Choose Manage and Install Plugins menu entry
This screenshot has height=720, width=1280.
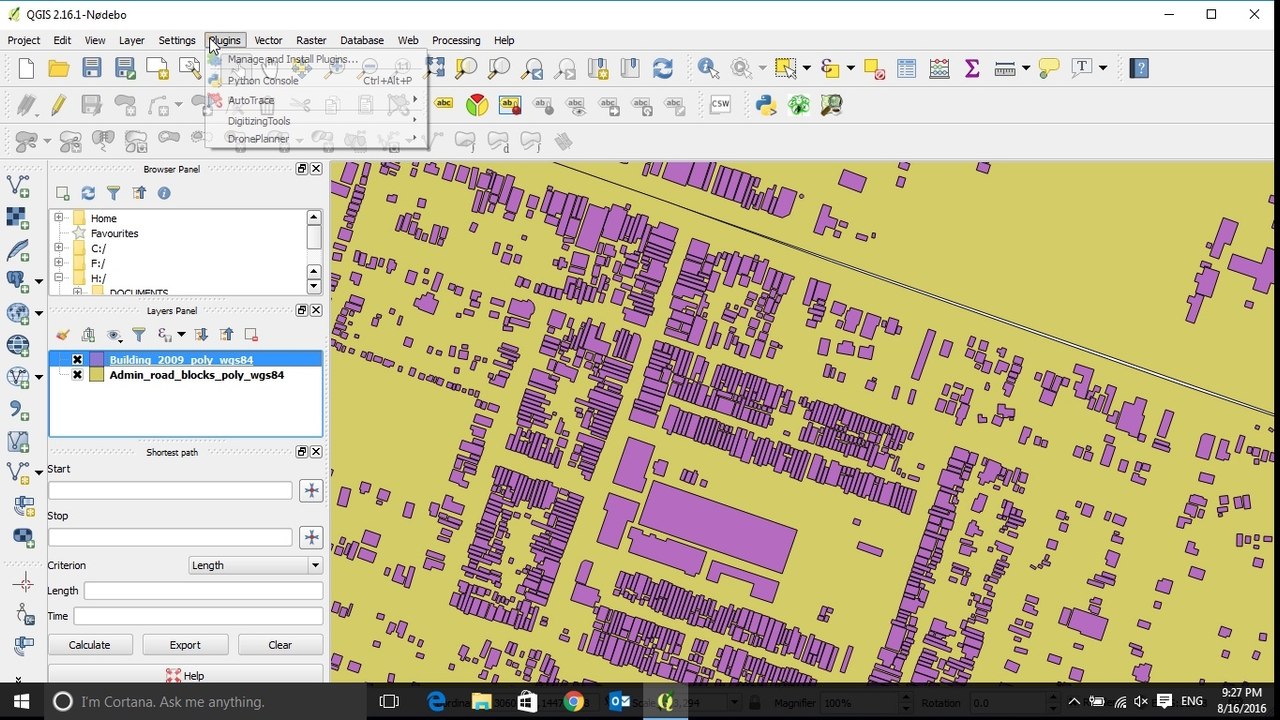coord(292,60)
